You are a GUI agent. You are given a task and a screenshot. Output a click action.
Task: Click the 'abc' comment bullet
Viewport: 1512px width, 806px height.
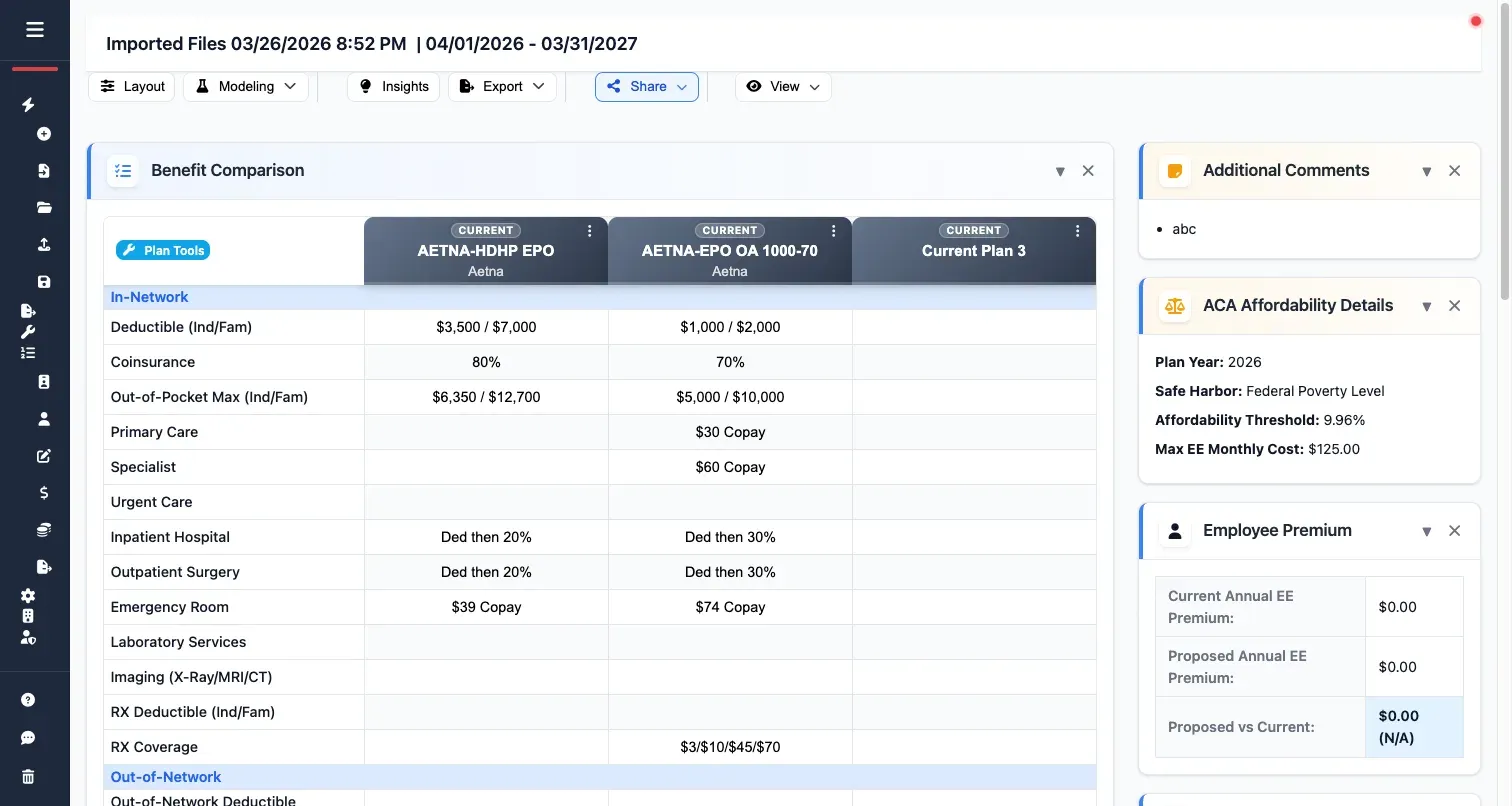click(1184, 229)
